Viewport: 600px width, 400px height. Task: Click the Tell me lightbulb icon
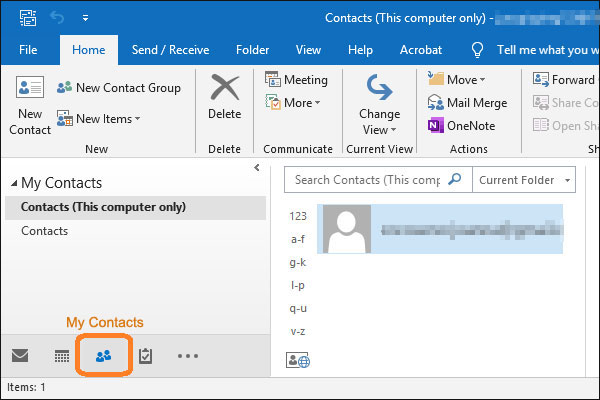(x=477, y=50)
